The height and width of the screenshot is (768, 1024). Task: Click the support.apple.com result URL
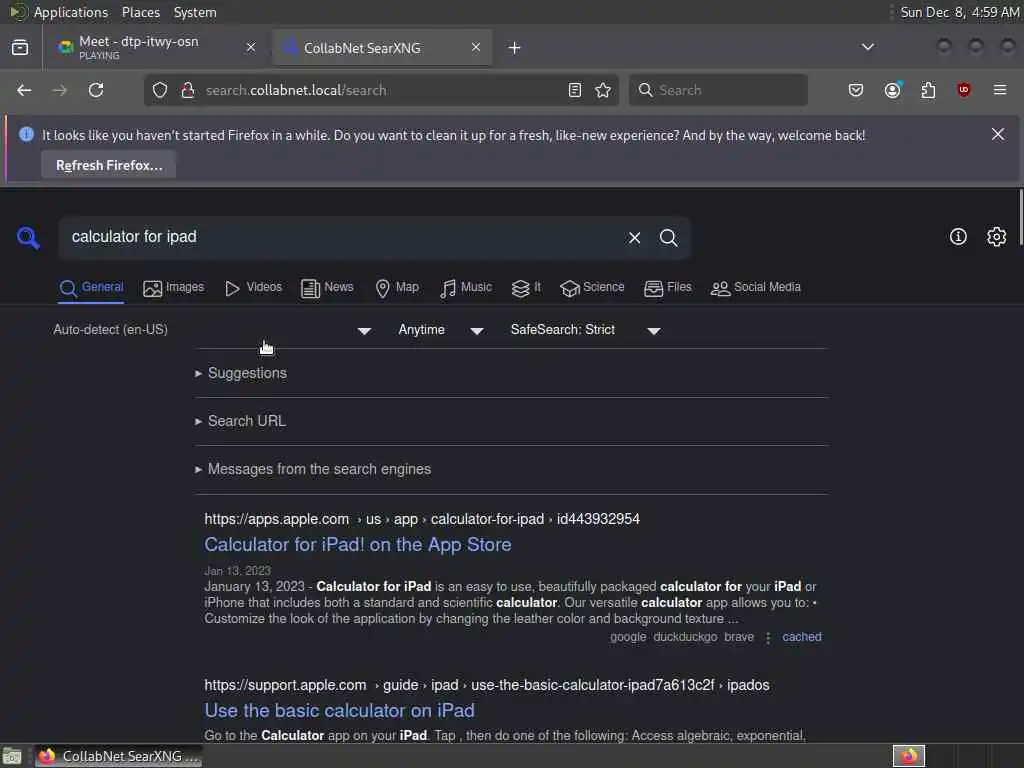(487, 685)
